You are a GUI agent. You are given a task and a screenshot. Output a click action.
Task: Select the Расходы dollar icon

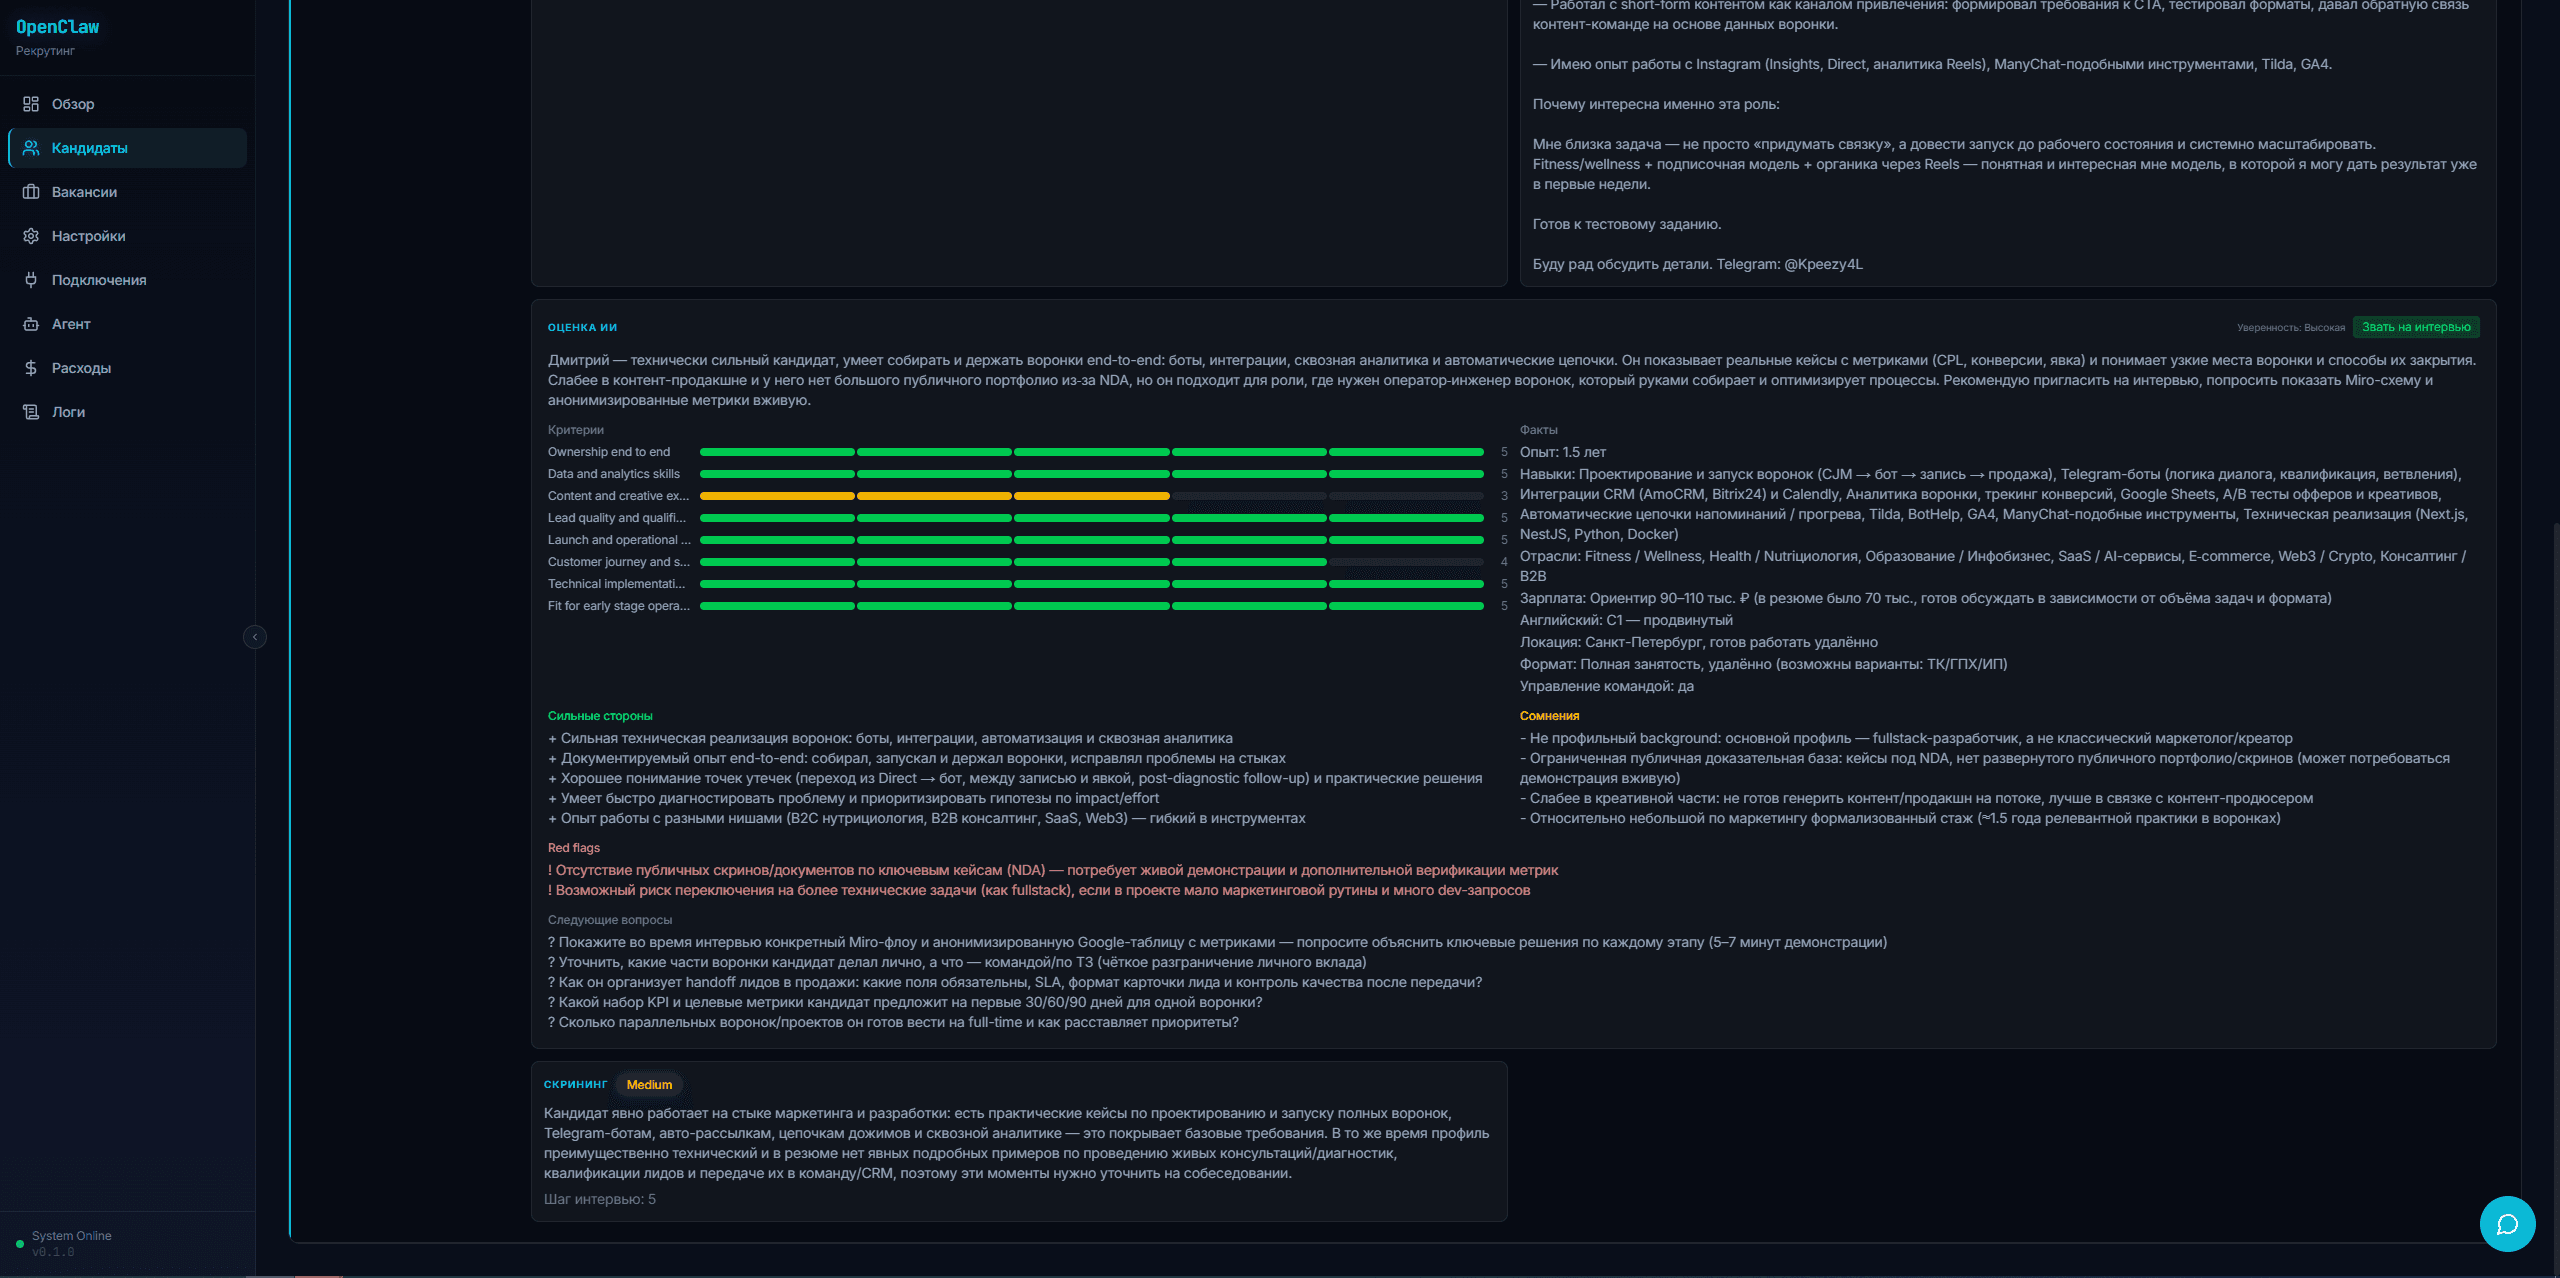[x=30, y=368]
